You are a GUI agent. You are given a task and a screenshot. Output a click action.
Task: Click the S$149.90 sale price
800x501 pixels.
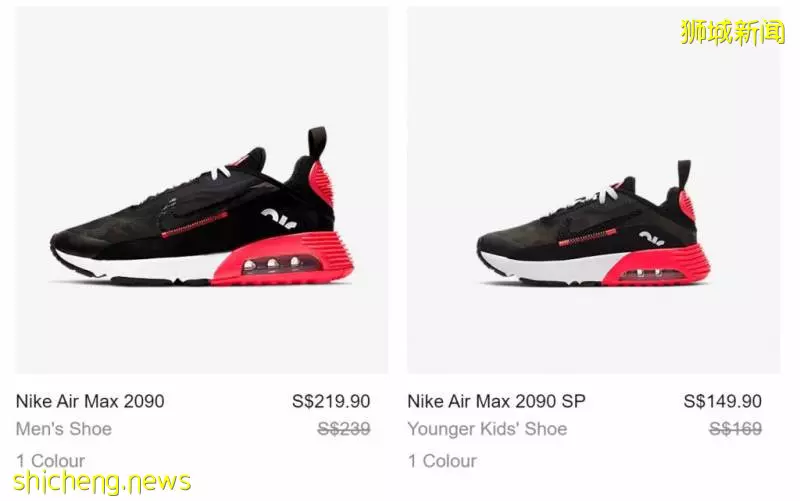click(x=722, y=402)
